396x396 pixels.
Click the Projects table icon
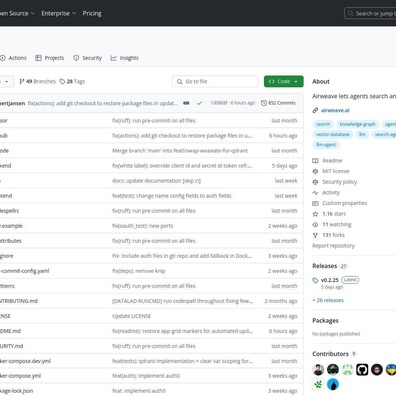tap(38, 58)
